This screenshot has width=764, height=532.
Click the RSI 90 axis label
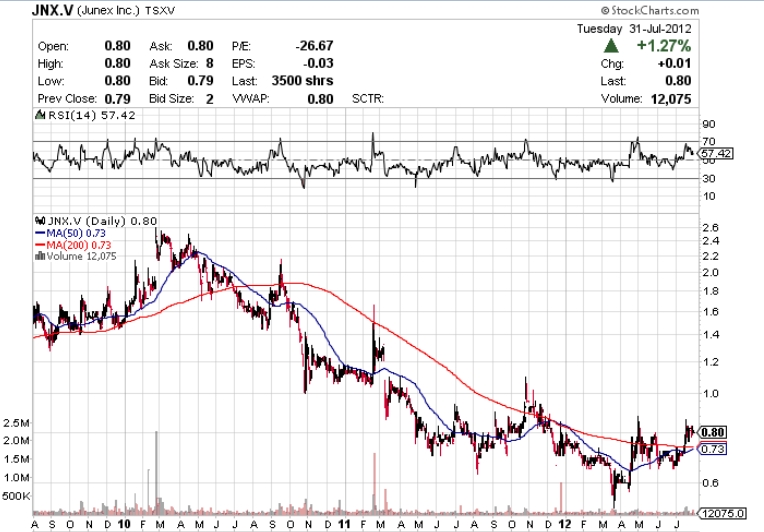tap(709, 124)
